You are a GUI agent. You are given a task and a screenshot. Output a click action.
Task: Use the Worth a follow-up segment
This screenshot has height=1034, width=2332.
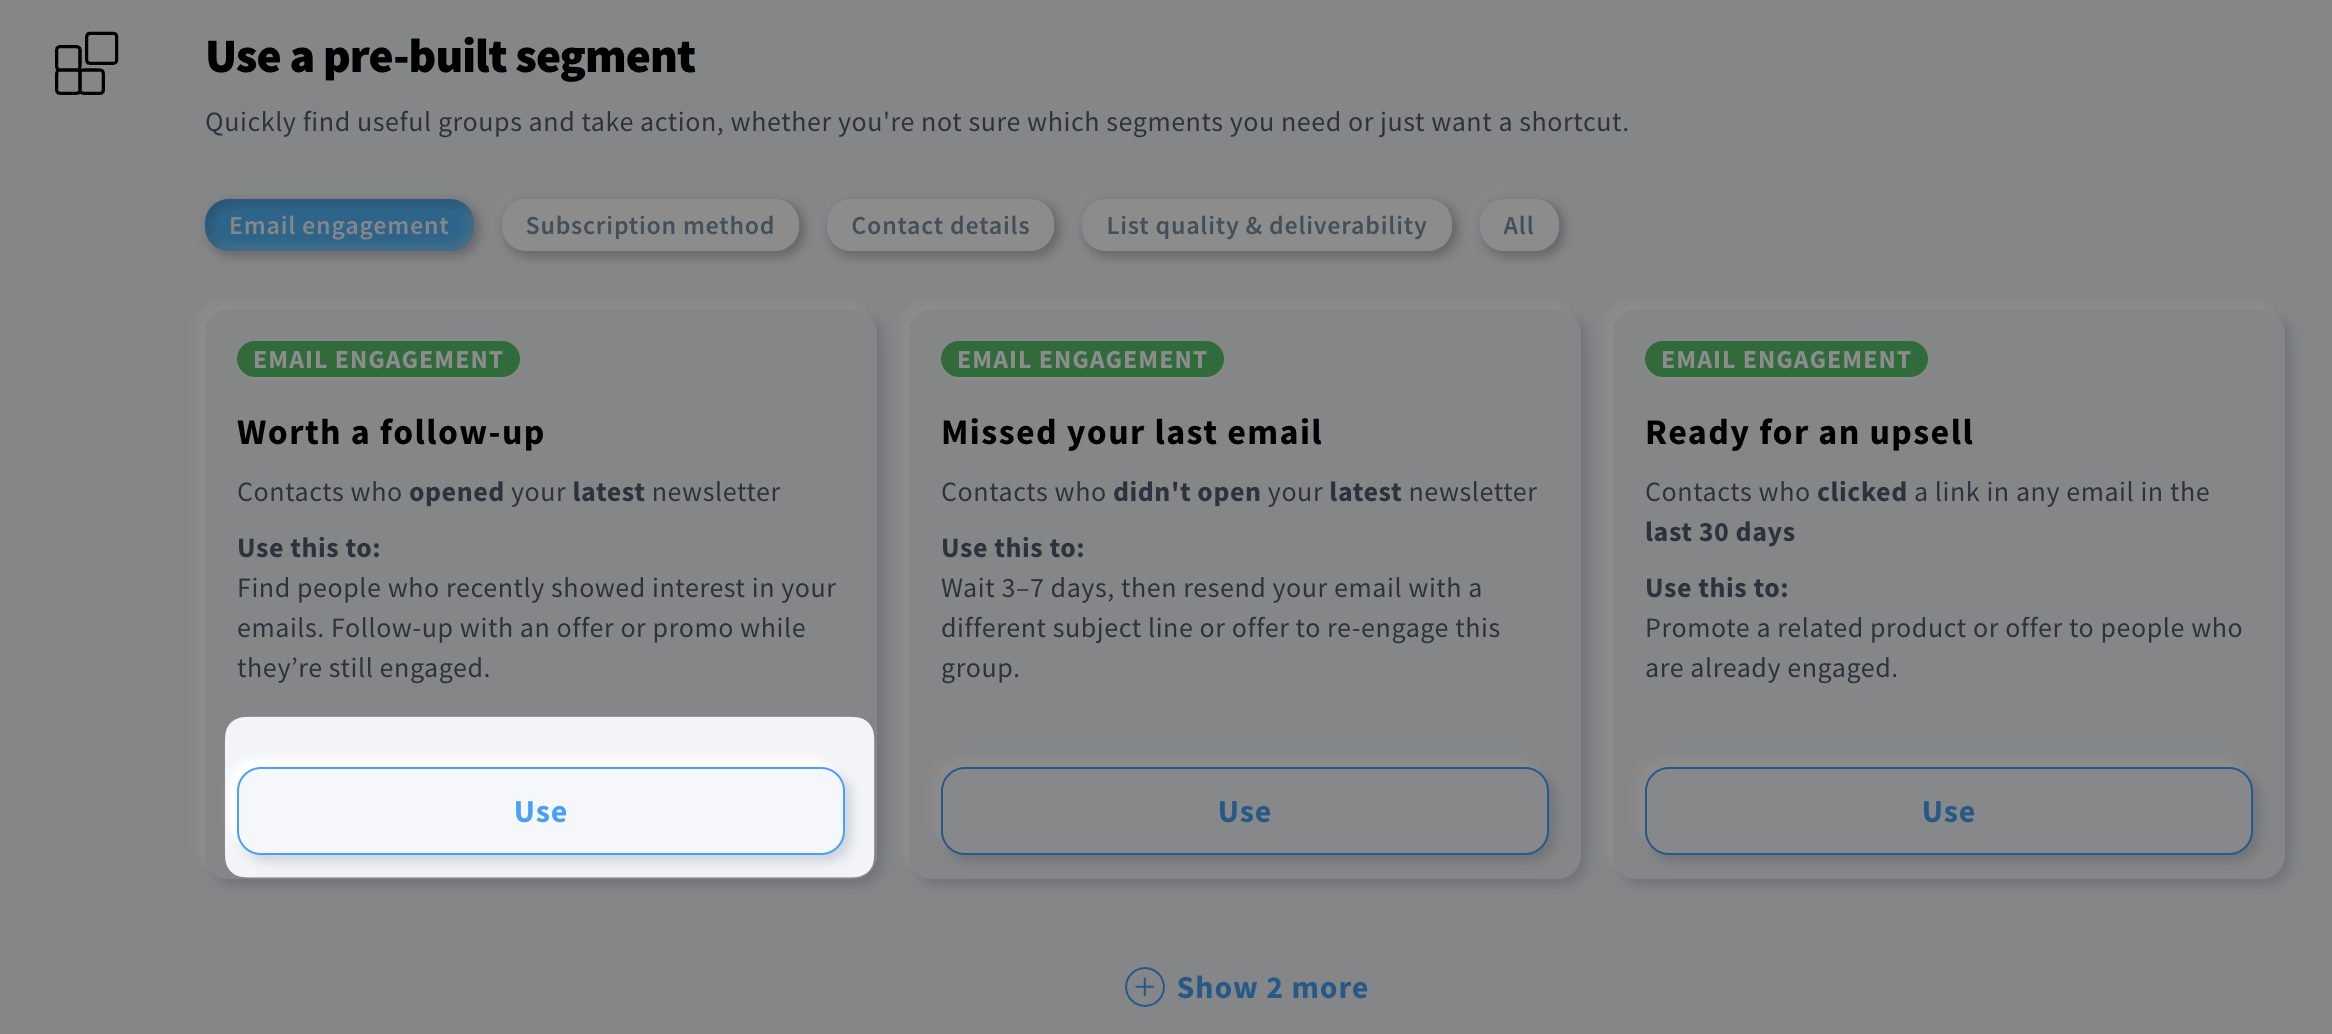coord(539,811)
